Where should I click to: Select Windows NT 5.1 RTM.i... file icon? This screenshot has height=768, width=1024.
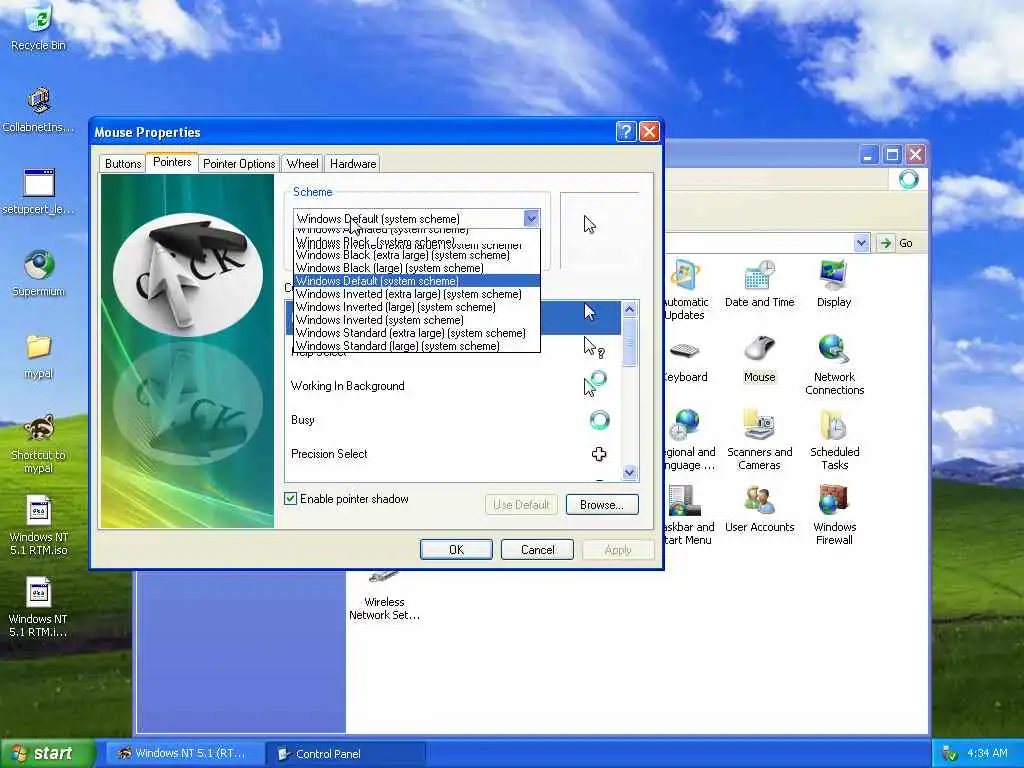(39, 607)
